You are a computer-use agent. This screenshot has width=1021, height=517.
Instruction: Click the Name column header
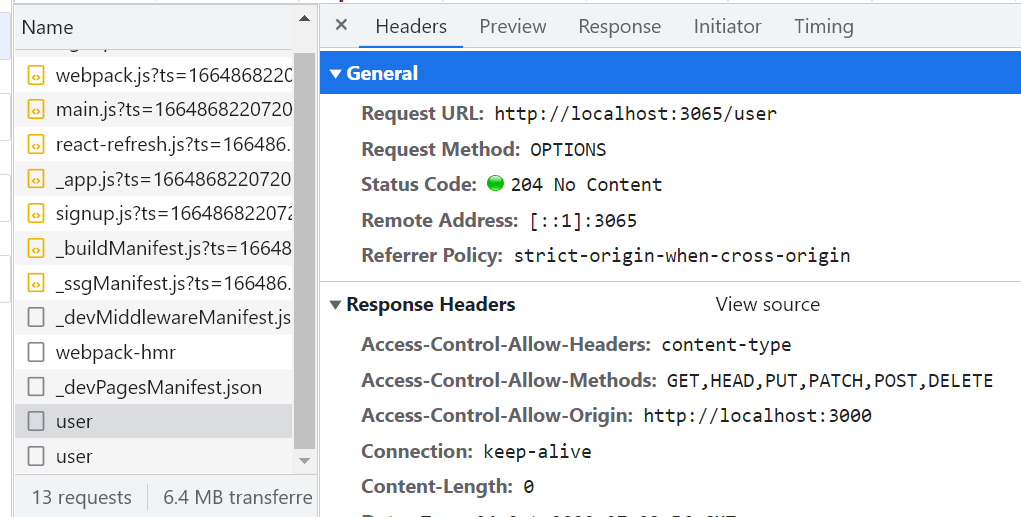coord(47,28)
